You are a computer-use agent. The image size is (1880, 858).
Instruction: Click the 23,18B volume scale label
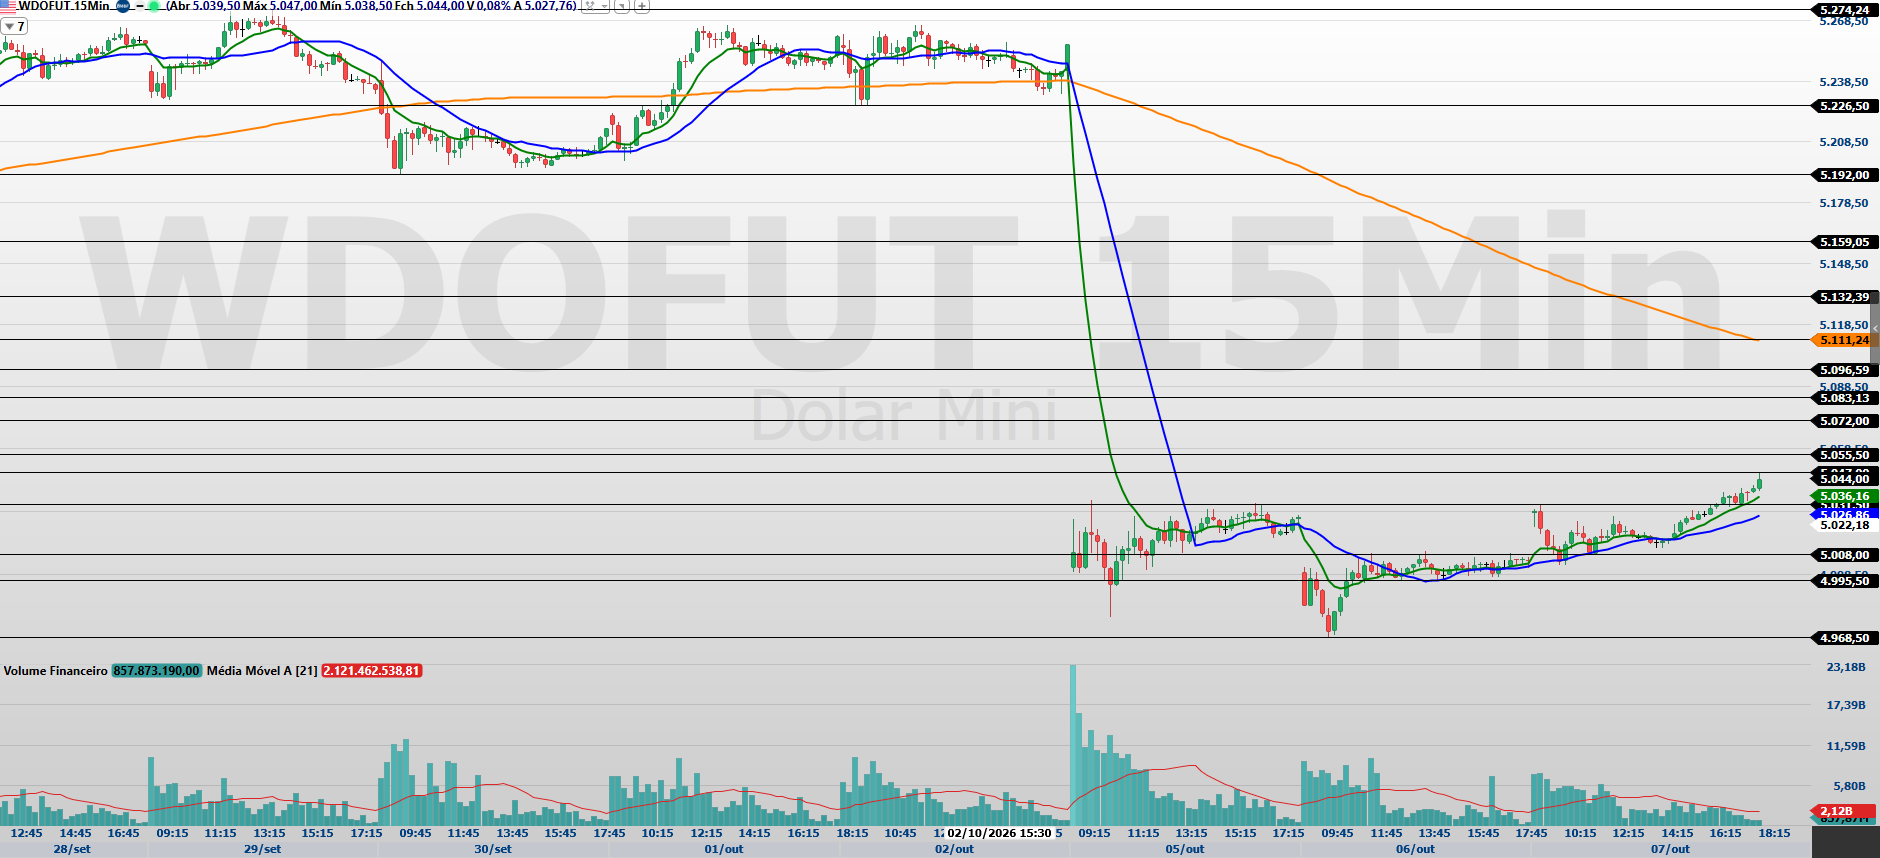click(x=1846, y=667)
